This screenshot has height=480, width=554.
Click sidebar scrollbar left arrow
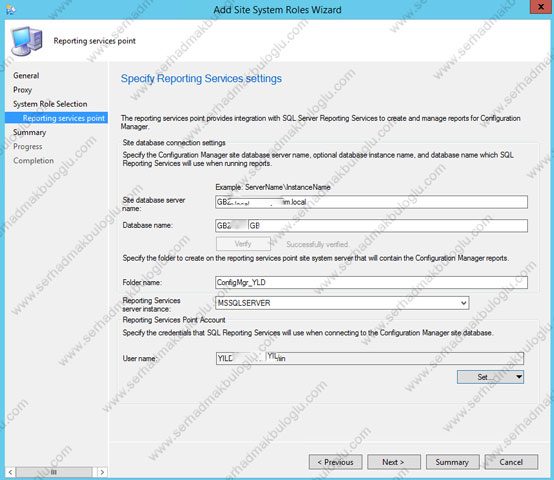(x=10, y=472)
